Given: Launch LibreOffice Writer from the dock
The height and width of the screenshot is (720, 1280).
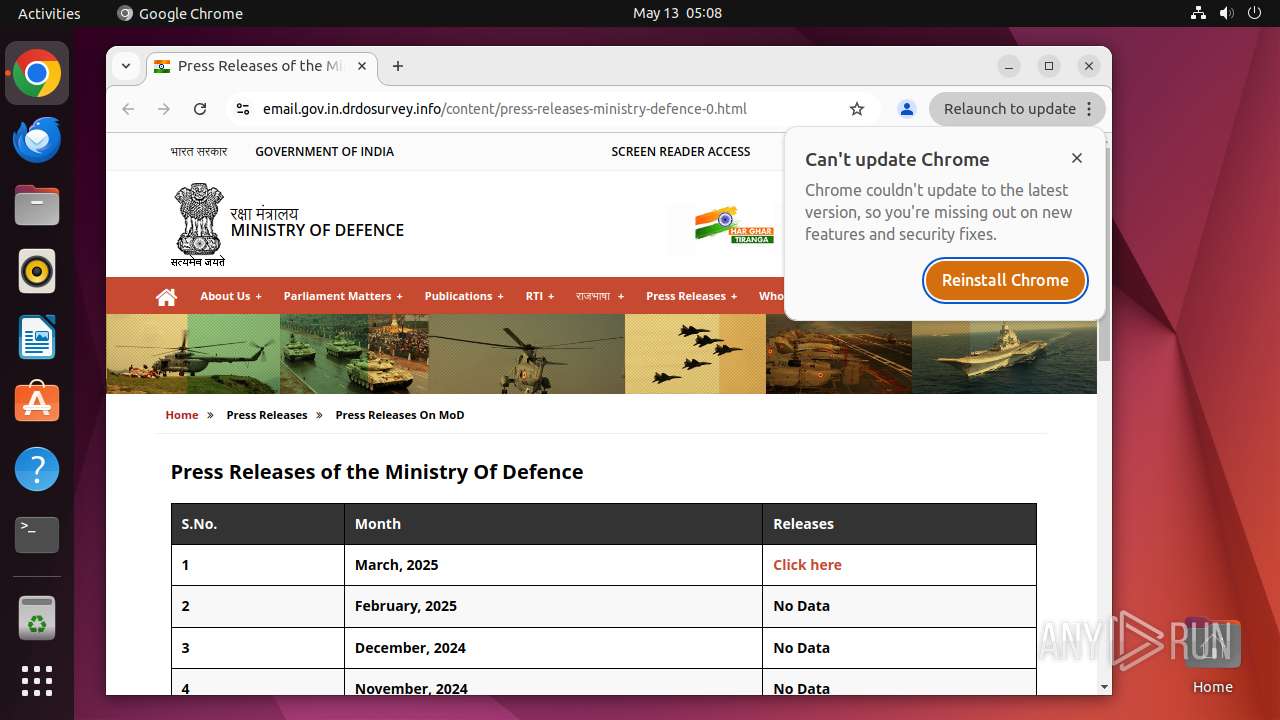Looking at the screenshot, I should click(x=37, y=337).
